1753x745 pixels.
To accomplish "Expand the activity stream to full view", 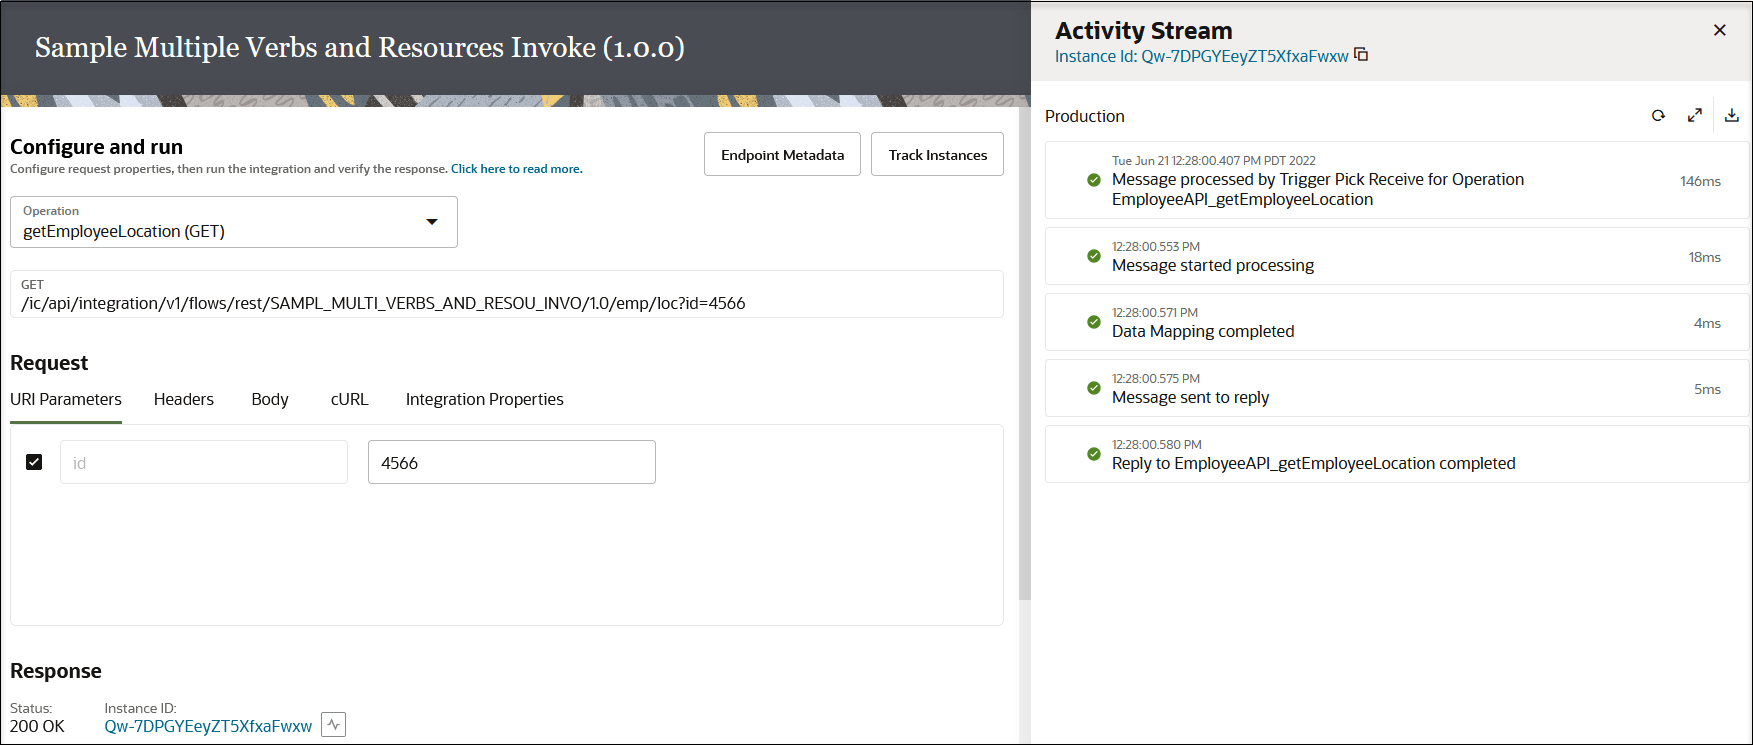I will click(x=1695, y=116).
